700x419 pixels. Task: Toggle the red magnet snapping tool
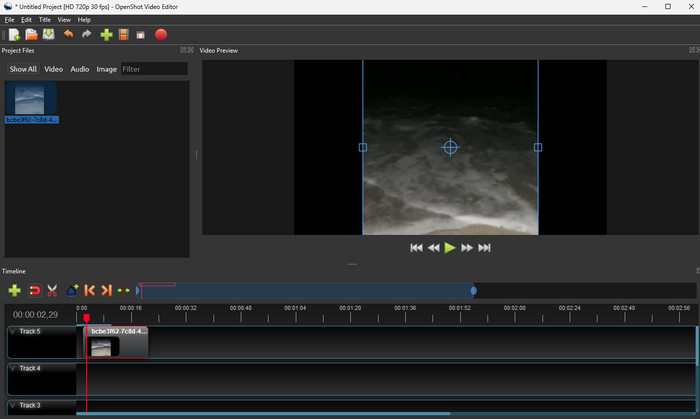[34, 290]
